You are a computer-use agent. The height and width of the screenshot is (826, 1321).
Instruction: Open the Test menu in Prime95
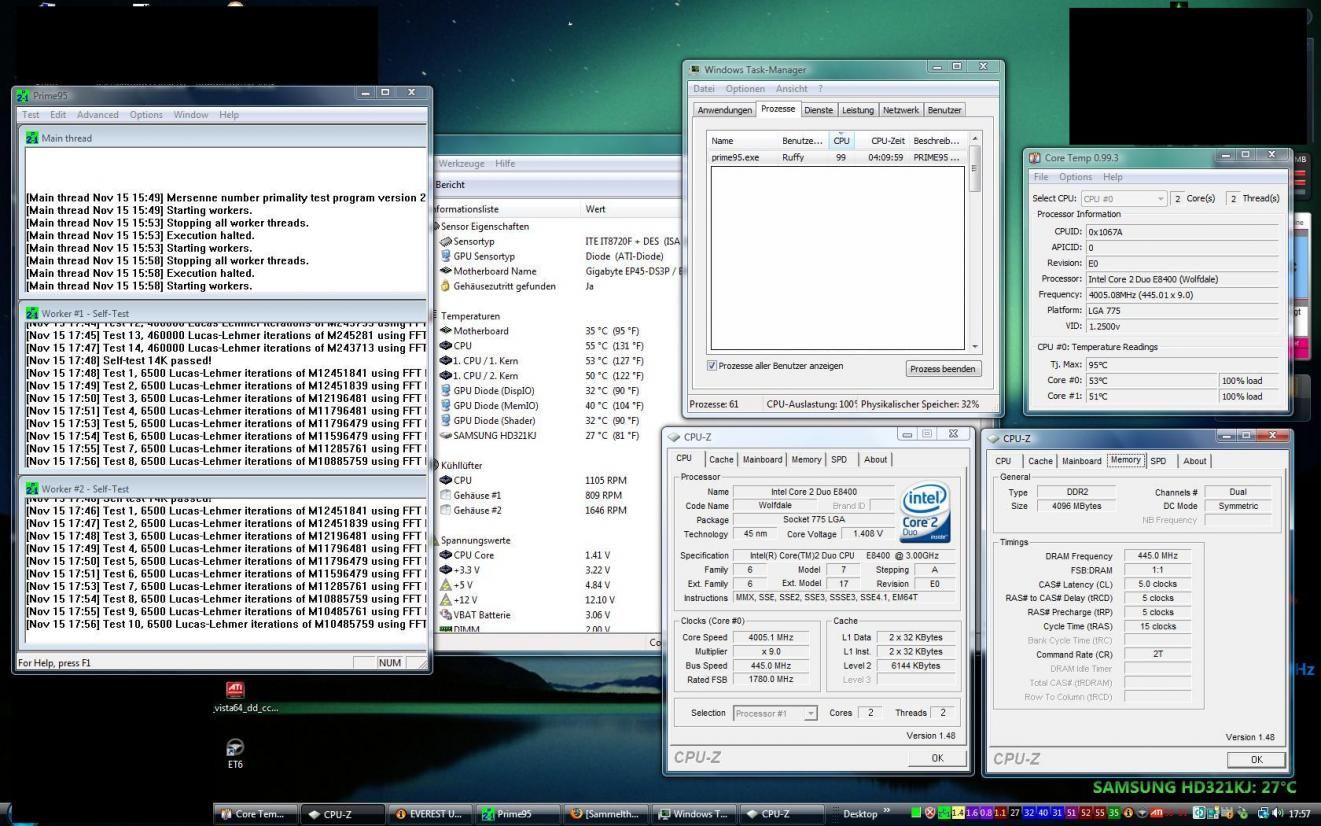tap(31, 115)
